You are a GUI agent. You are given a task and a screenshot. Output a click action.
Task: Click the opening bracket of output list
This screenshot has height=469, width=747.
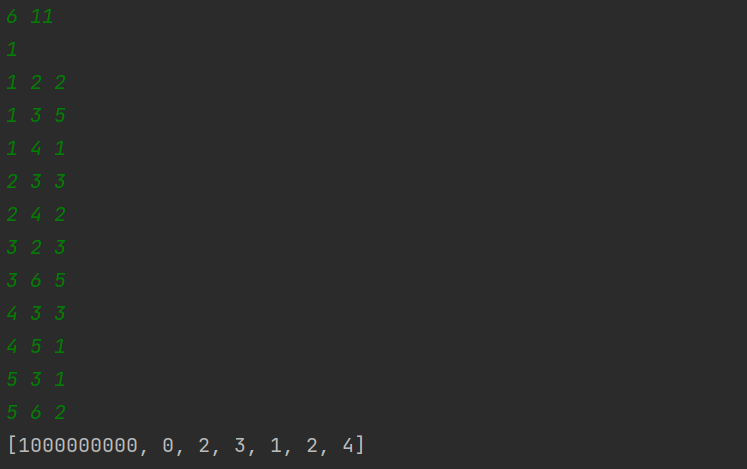(12, 446)
